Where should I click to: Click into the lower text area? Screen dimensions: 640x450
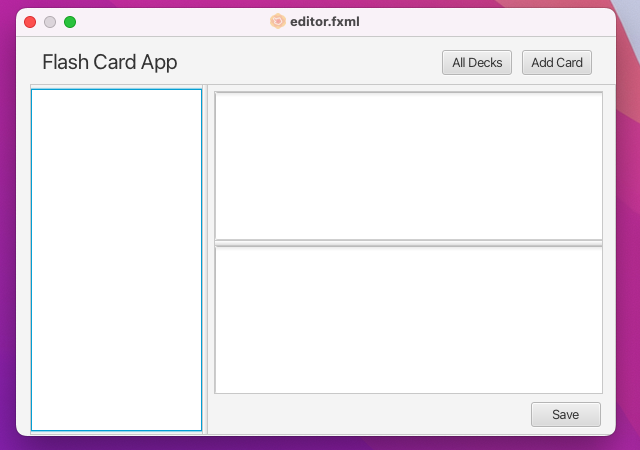click(x=409, y=320)
